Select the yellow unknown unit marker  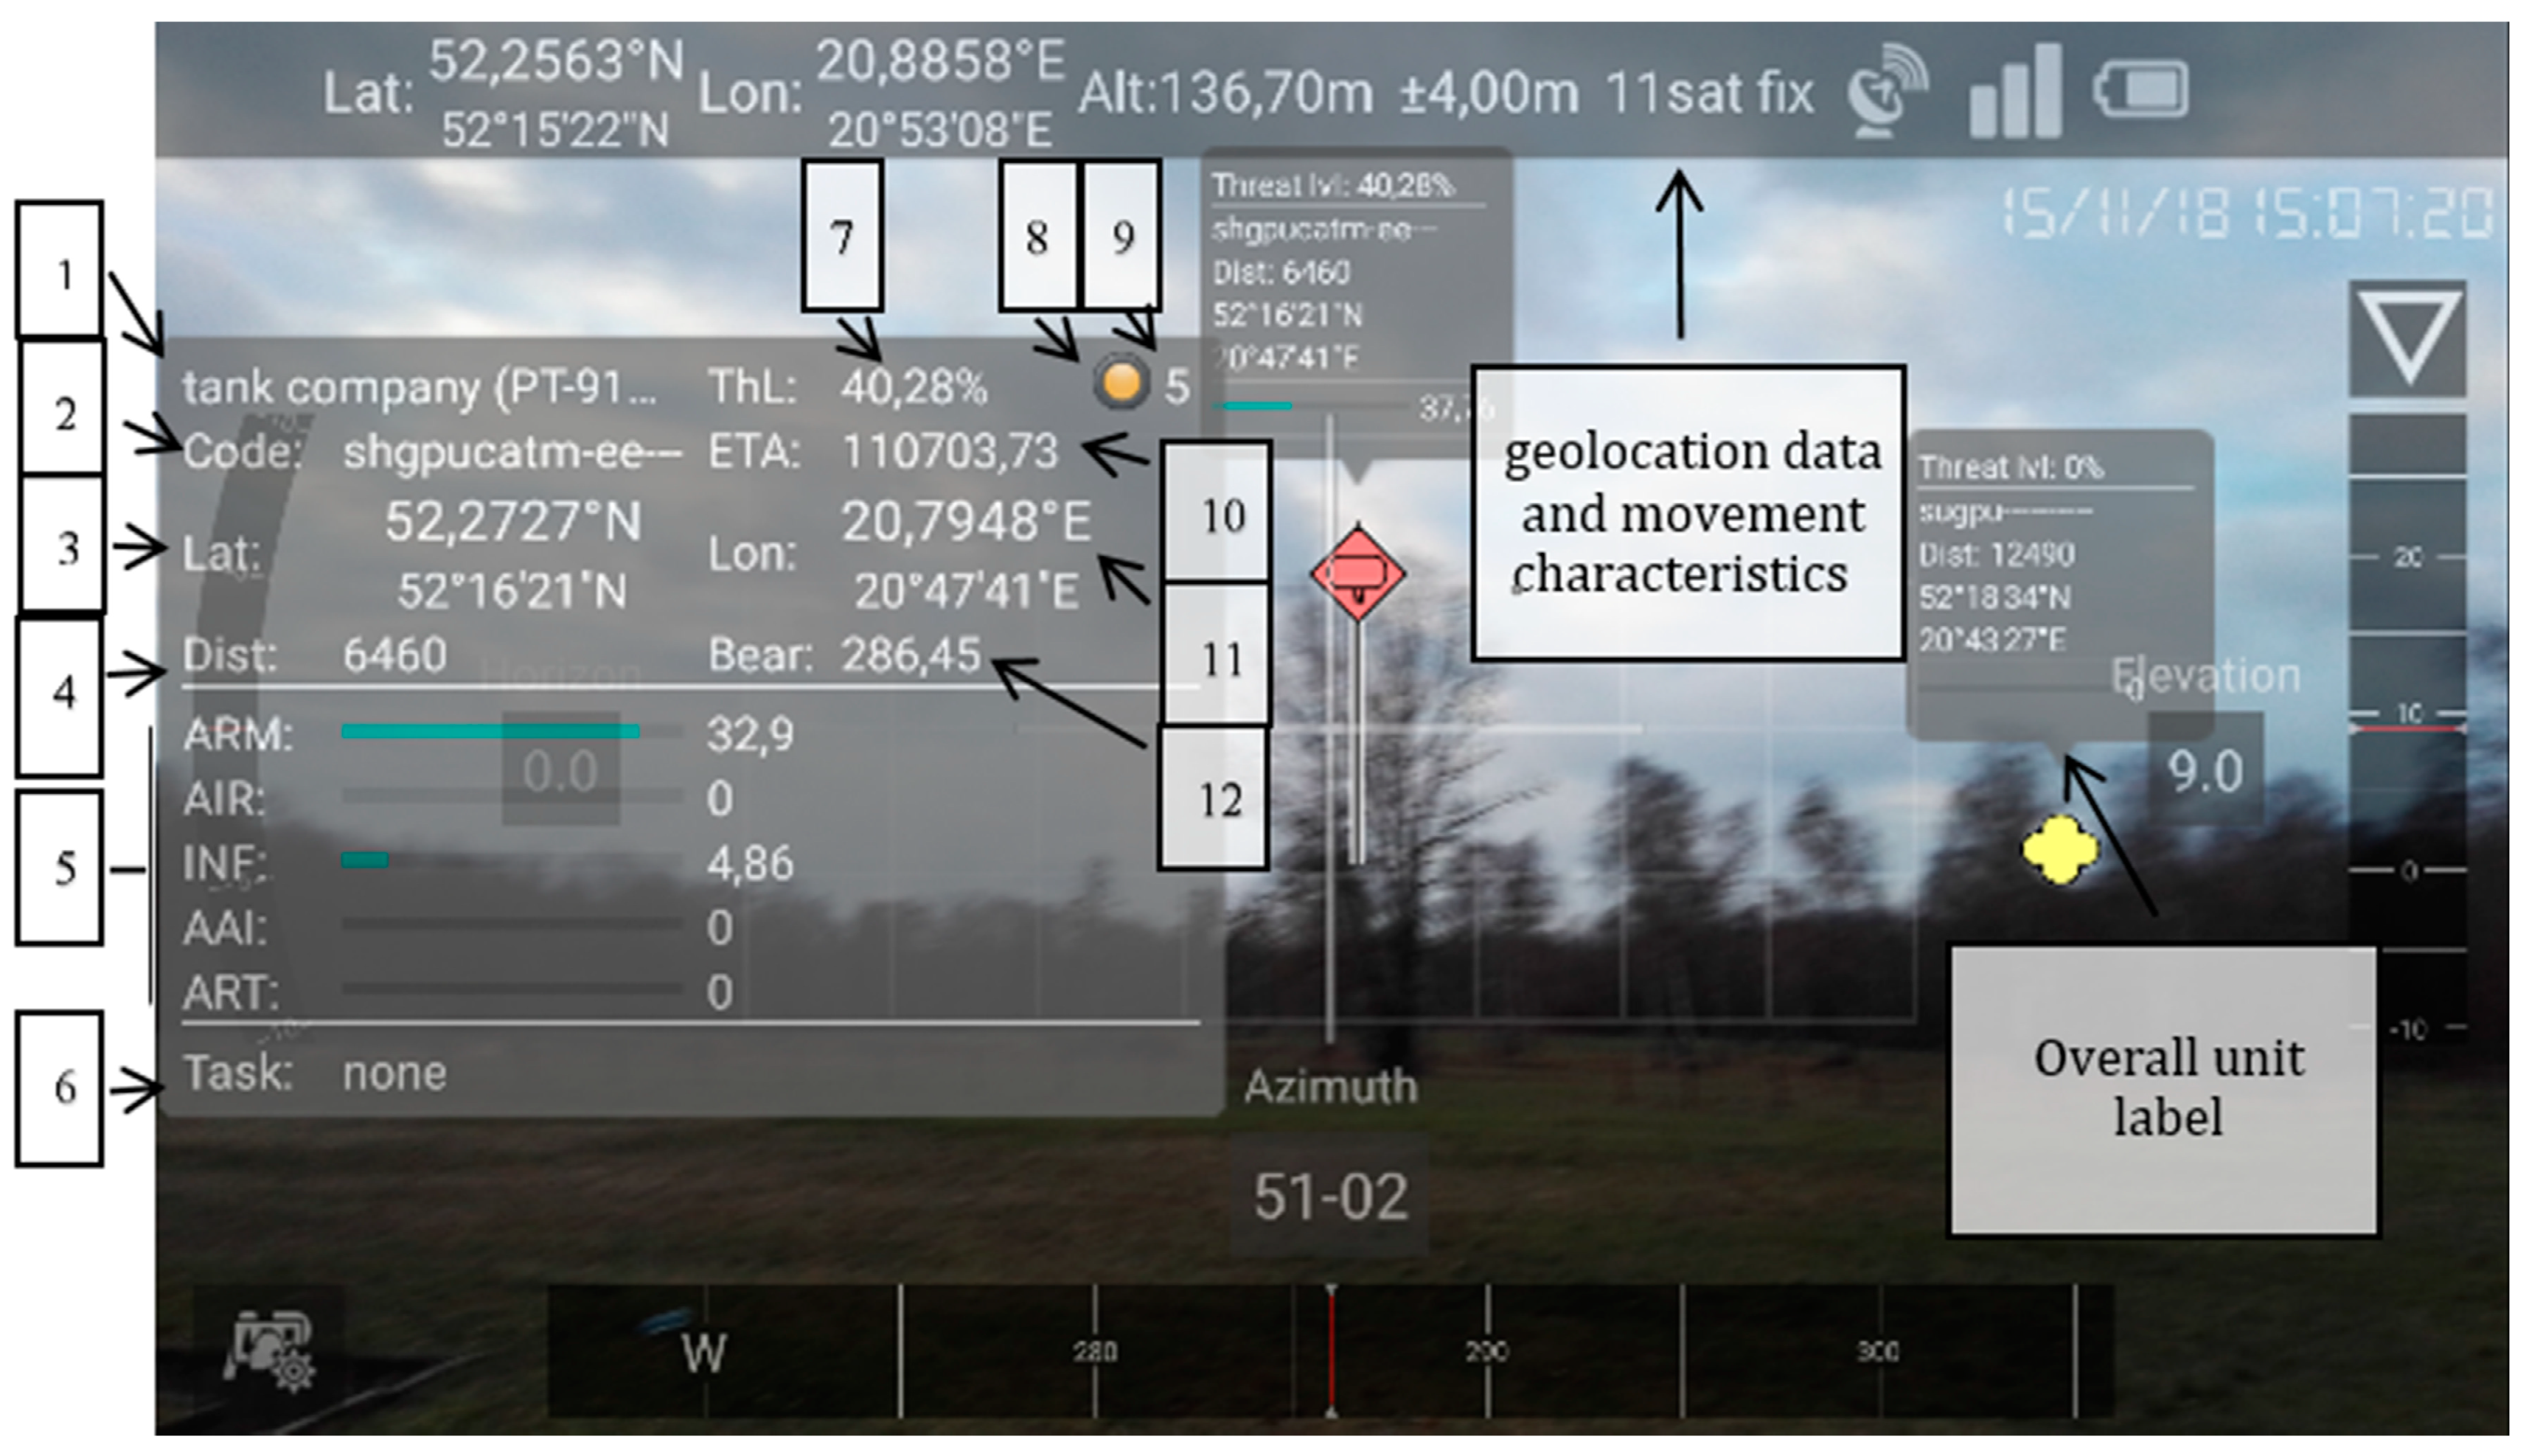click(2060, 850)
